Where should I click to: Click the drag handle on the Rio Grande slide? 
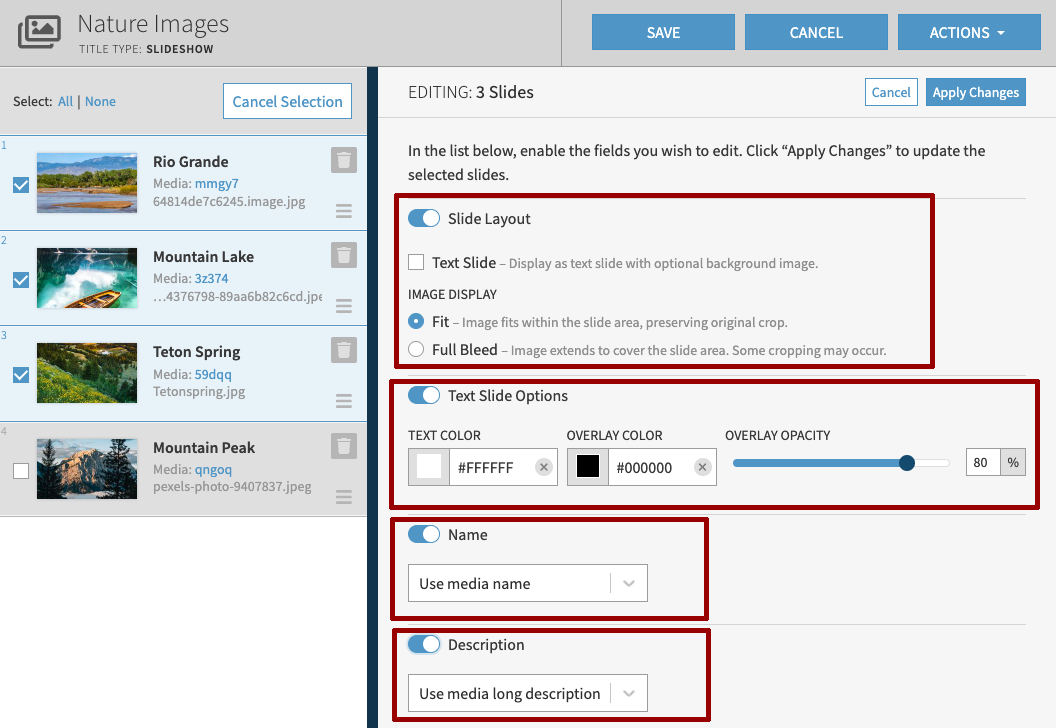click(343, 210)
